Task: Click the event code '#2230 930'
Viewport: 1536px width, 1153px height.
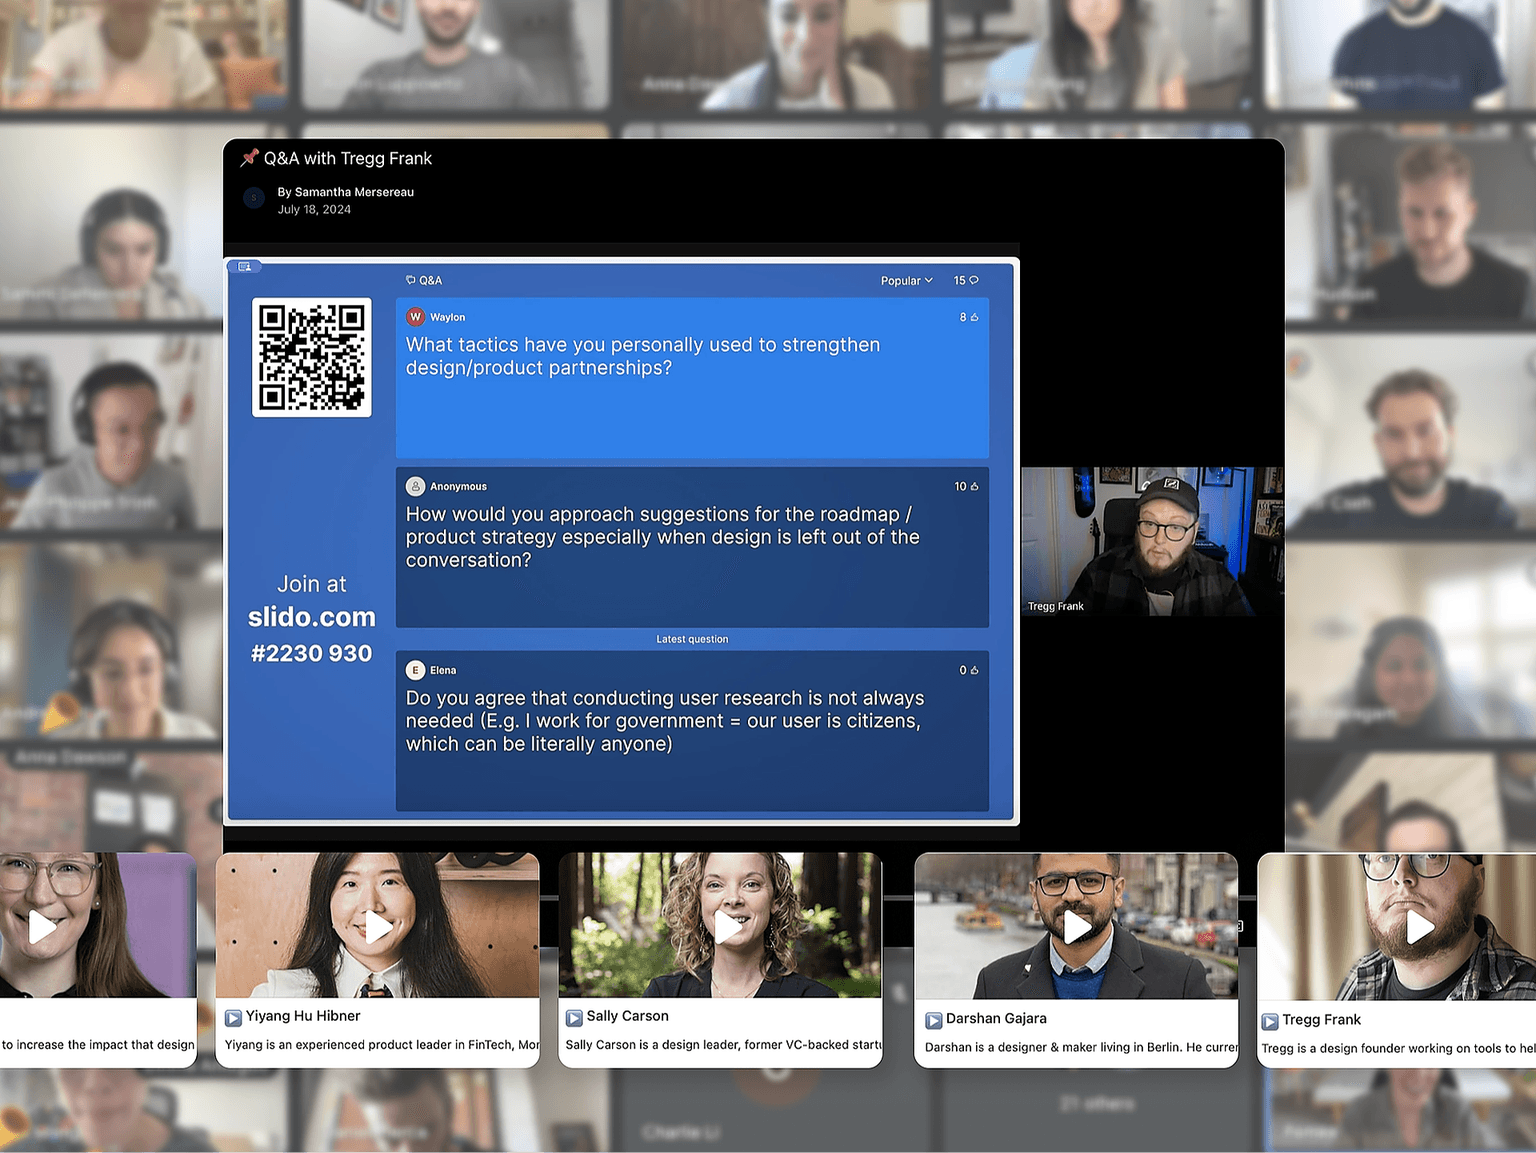Action: (x=312, y=653)
